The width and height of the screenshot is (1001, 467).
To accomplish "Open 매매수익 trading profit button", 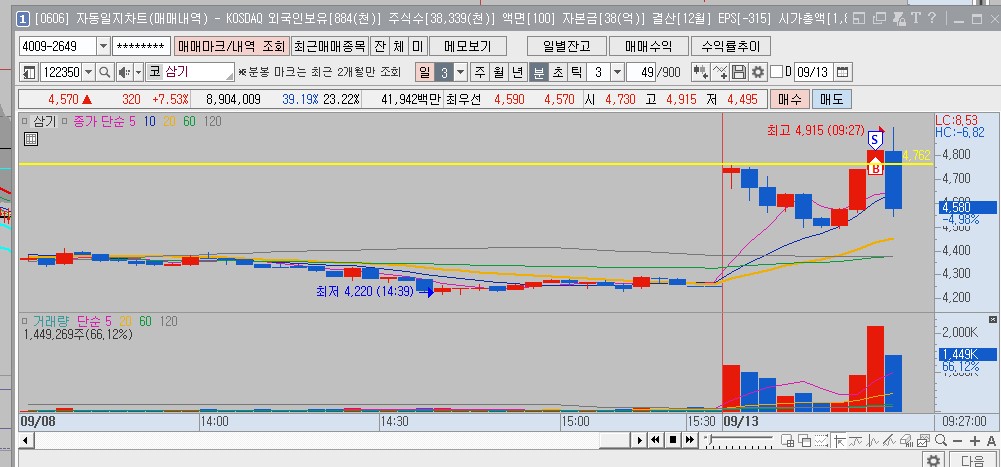I will click(649, 46).
